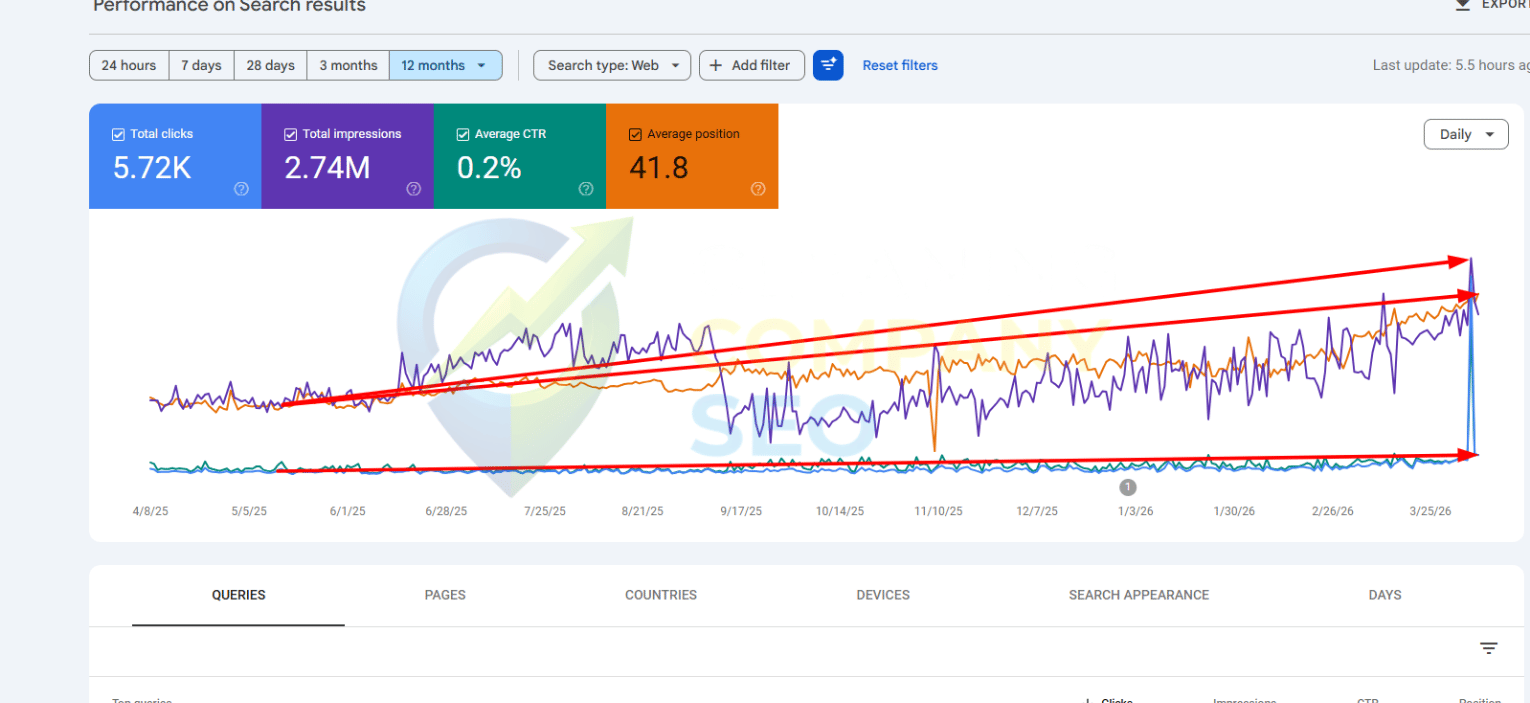Click the help icon on Average CTR card
The height and width of the screenshot is (703, 1530).
(586, 189)
